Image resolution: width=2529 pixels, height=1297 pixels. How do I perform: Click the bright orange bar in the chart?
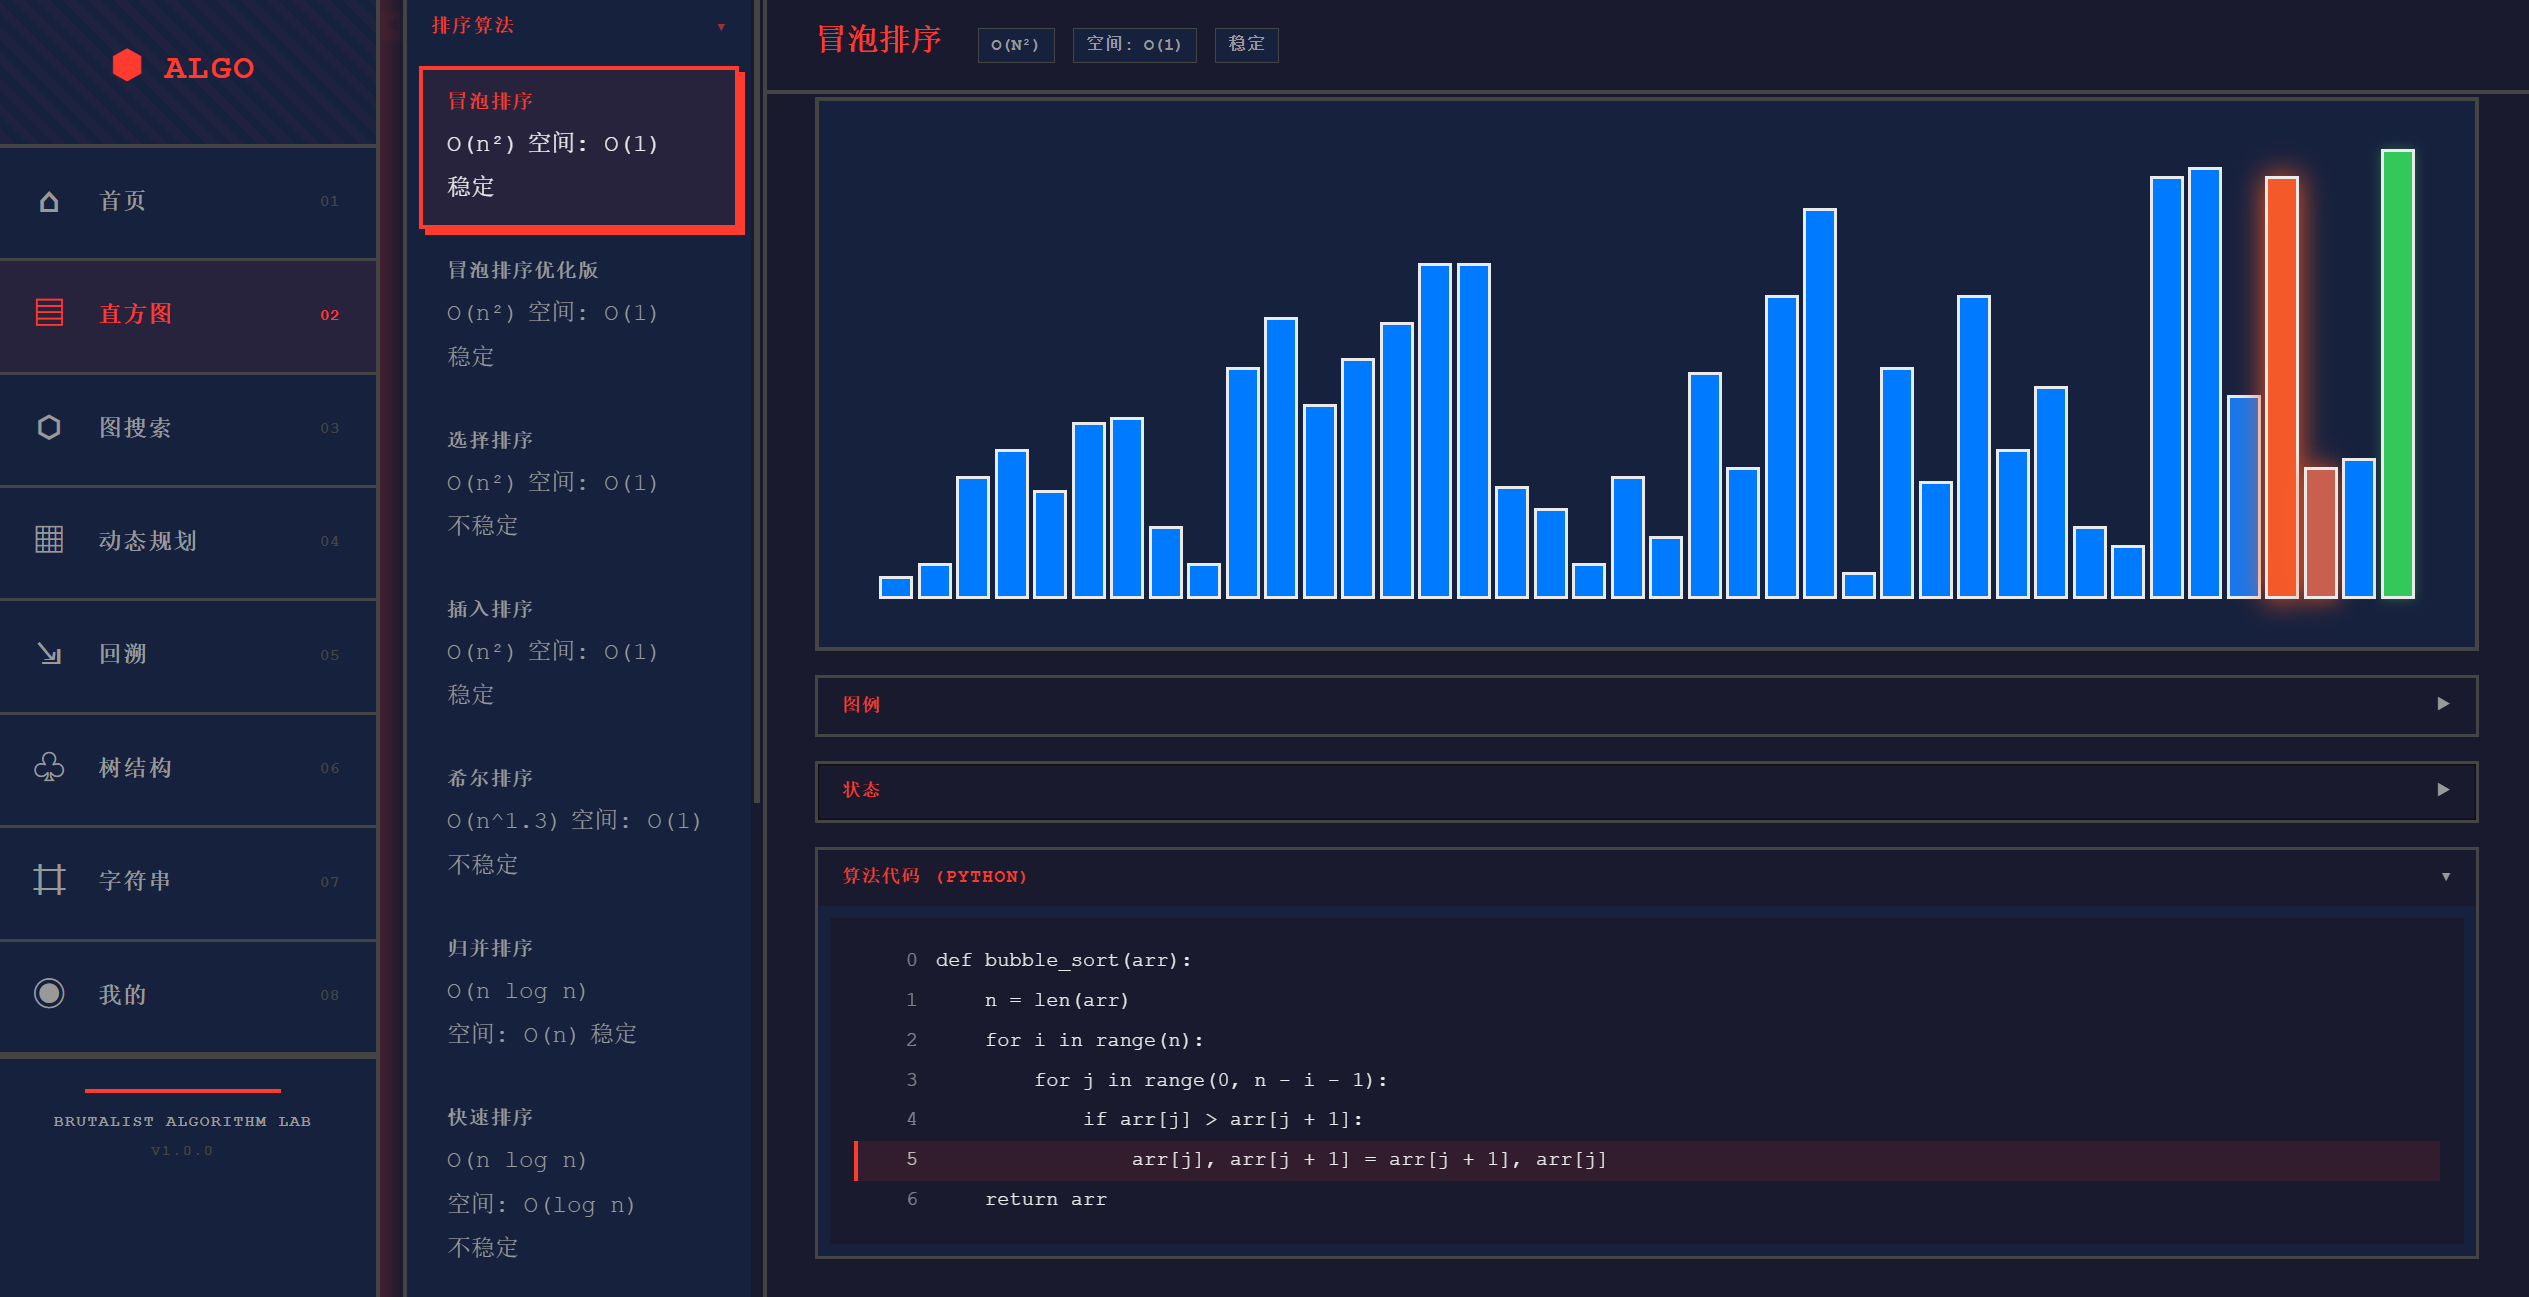click(x=2281, y=388)
